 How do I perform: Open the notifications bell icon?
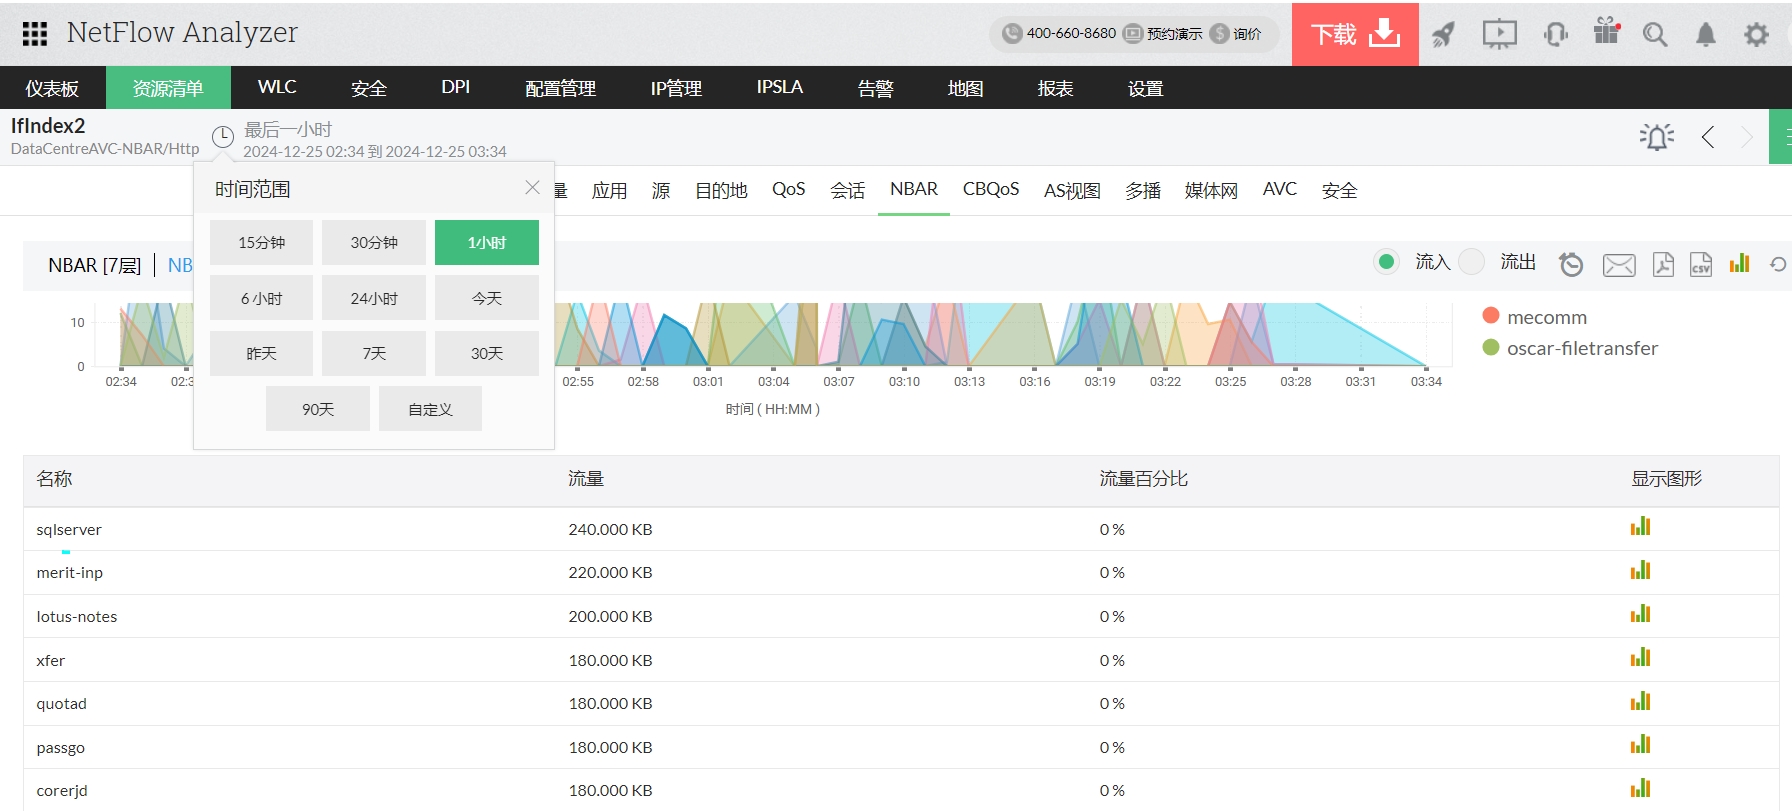[x=1706, y=35]
